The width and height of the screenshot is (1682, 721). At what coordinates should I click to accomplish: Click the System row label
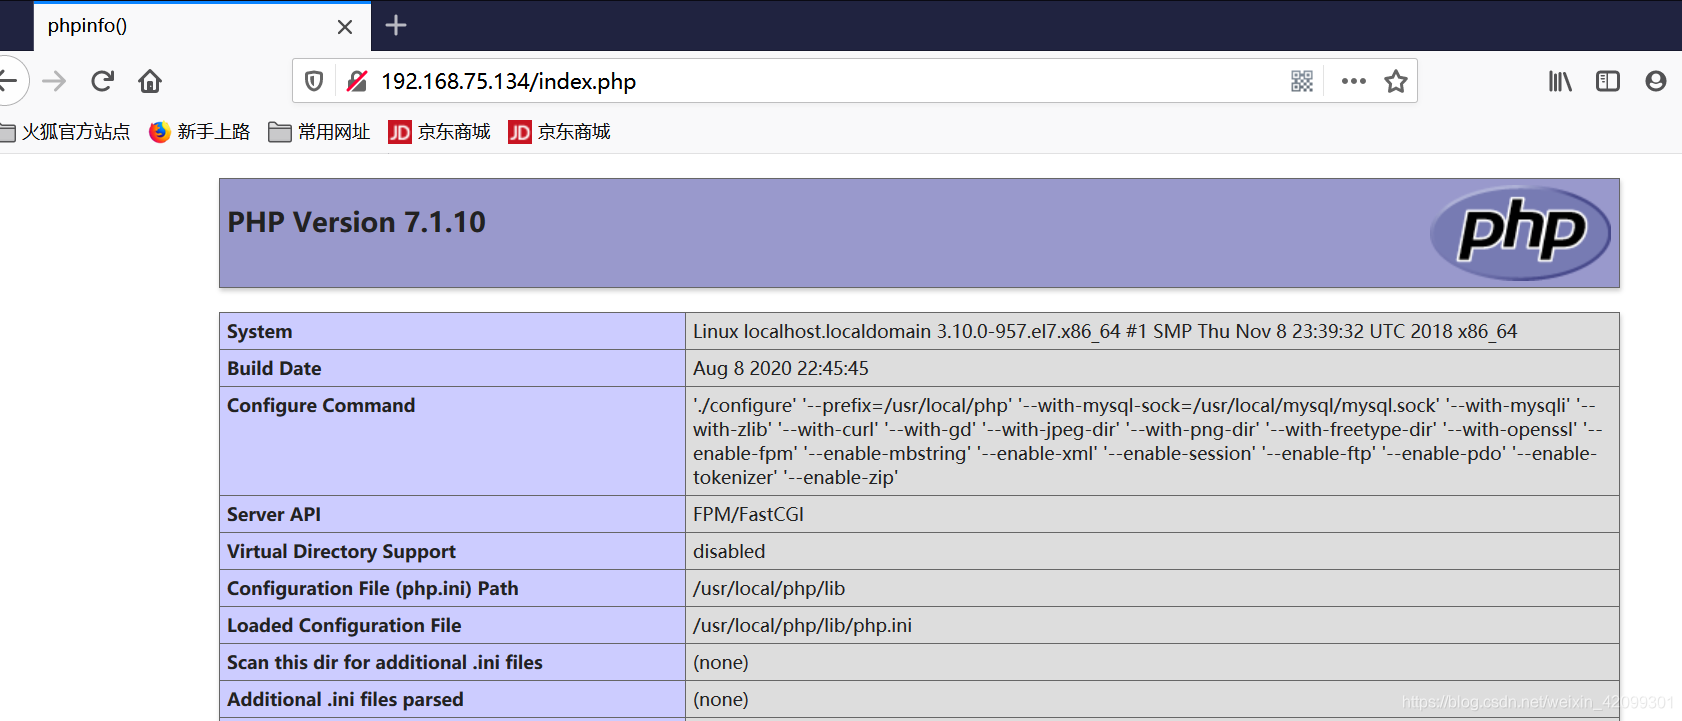pyautogui.click(x=260, y=331)
